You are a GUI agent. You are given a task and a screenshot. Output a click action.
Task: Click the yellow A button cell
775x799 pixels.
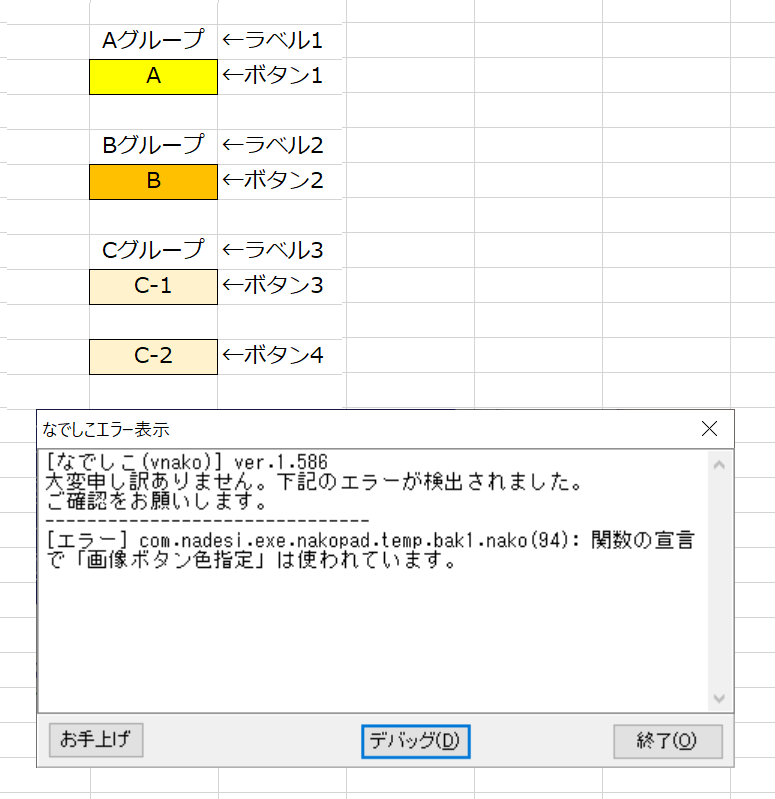[x=153, y=77]
